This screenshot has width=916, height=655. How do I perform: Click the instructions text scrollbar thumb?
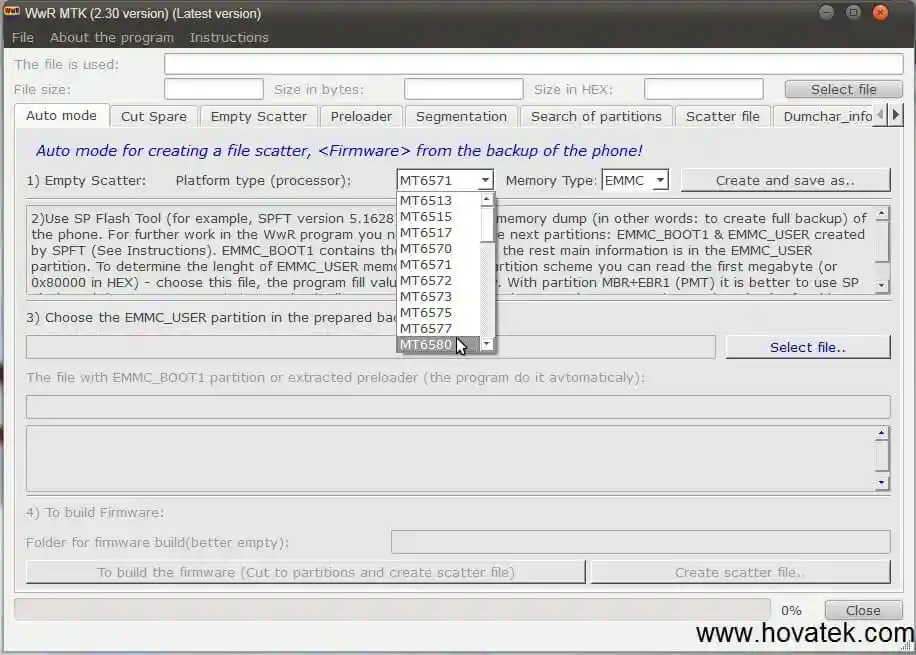coord(882,241)
